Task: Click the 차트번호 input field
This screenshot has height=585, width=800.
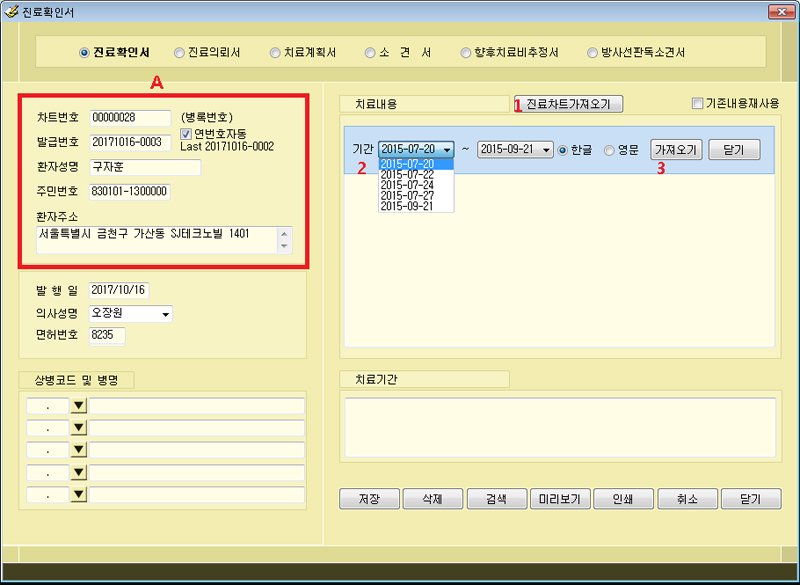Action: 130,118
